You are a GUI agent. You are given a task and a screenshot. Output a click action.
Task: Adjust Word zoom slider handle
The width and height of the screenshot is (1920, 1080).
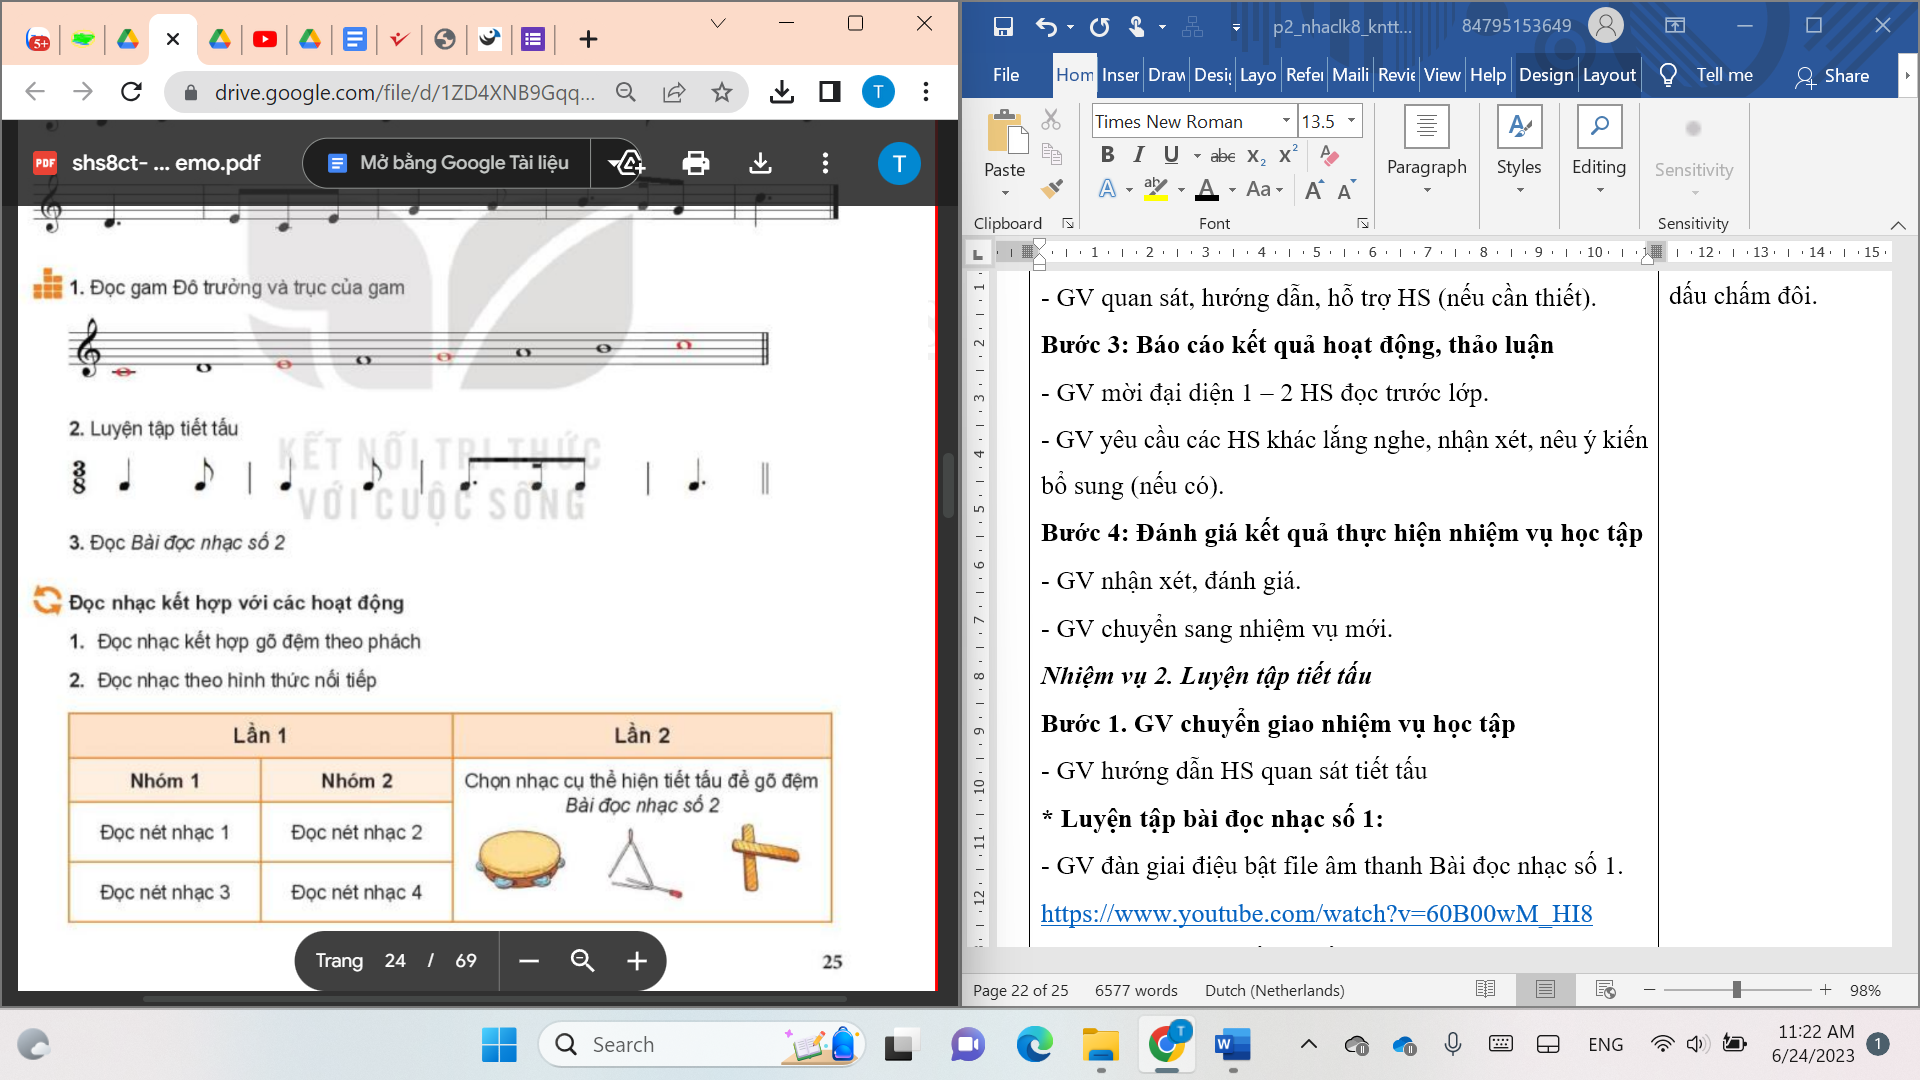[x=1737, y=990]
